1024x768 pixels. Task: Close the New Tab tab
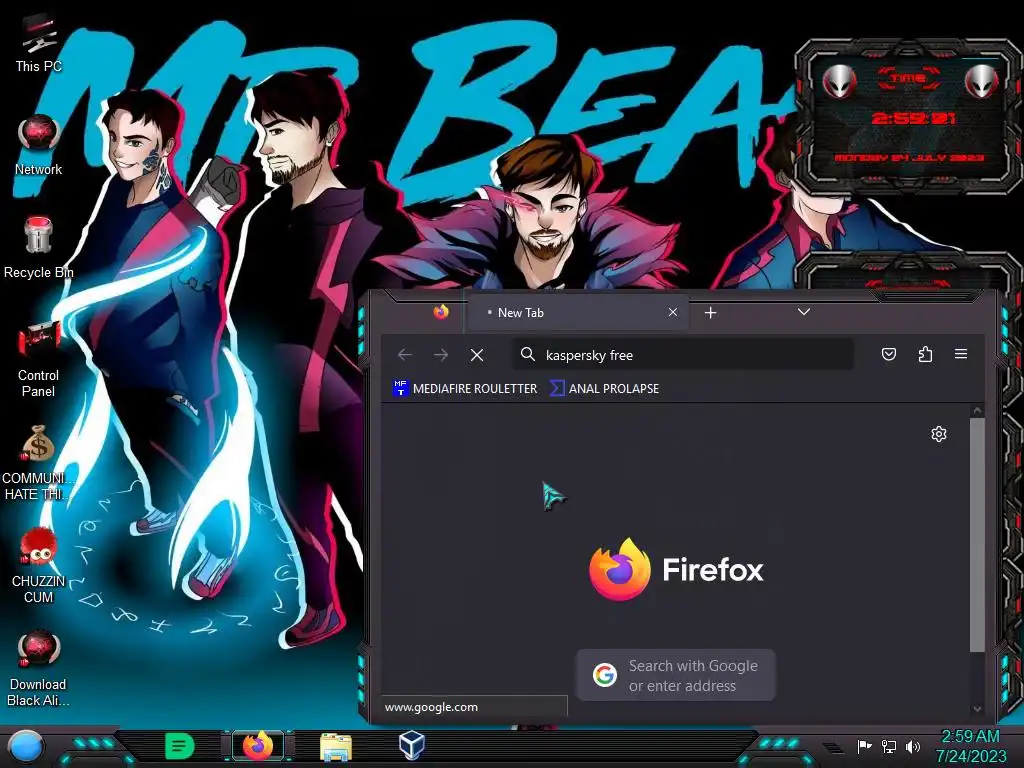point(673,312)
